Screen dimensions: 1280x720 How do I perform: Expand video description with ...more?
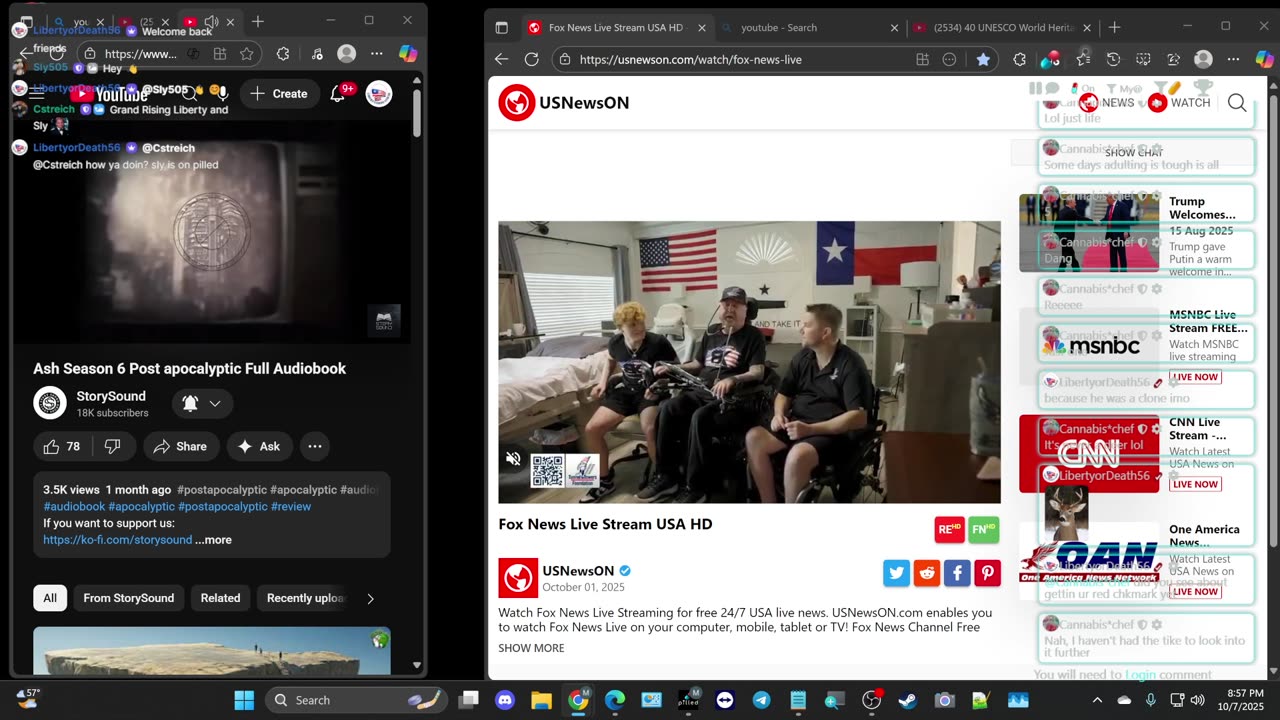coord(213,540)
